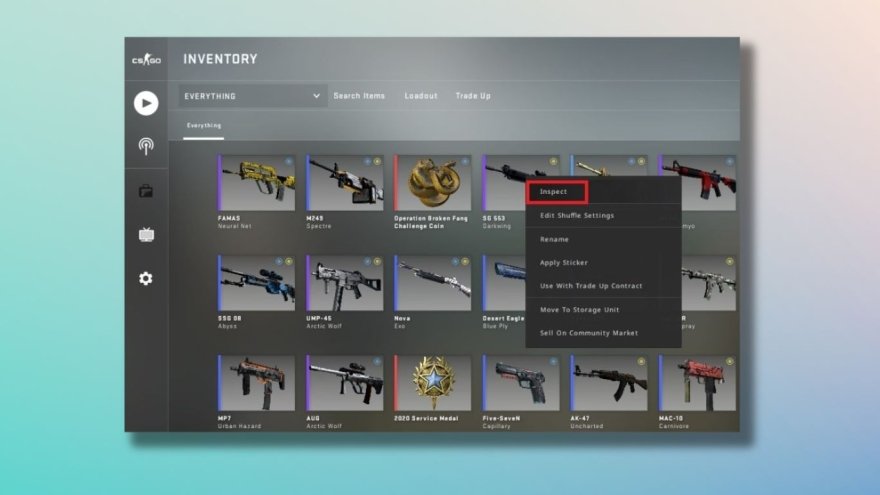Viewport: 880px width, 495px height.
Task: Select the Everything sub-tab
Action: [204, 126]
